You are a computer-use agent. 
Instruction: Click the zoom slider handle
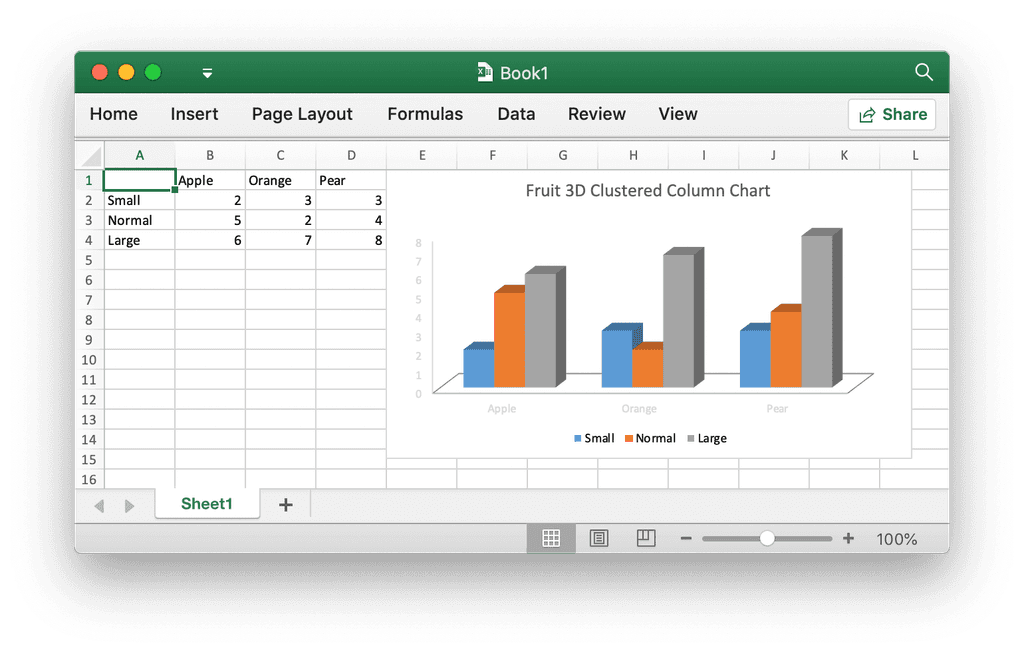coord(767,538)
